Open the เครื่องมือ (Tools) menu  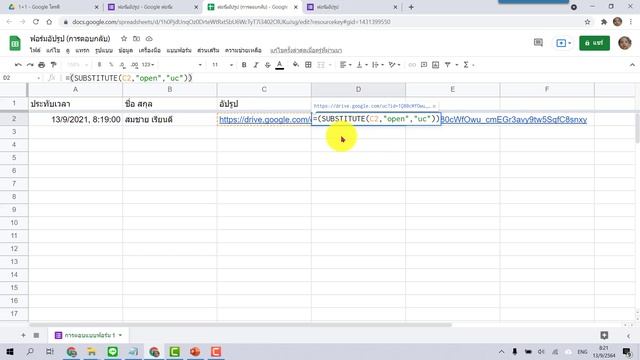(x=150, y=51)
